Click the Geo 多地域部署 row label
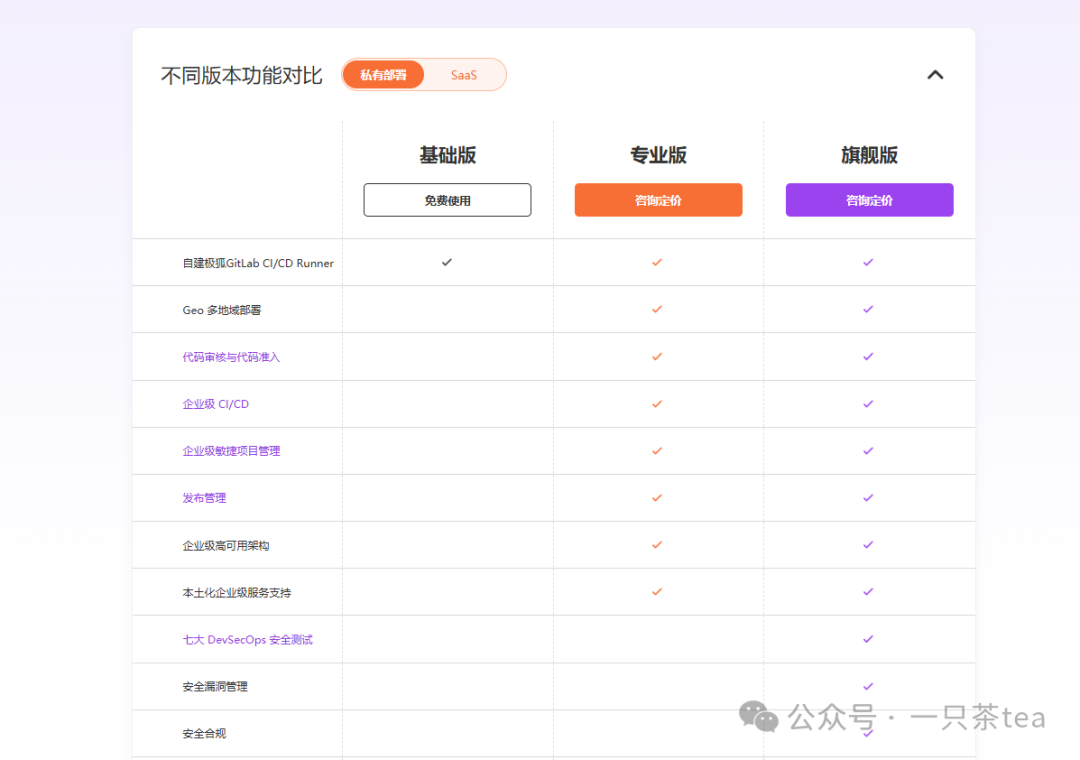This screenshot has width=1080, height=760. 222,310
